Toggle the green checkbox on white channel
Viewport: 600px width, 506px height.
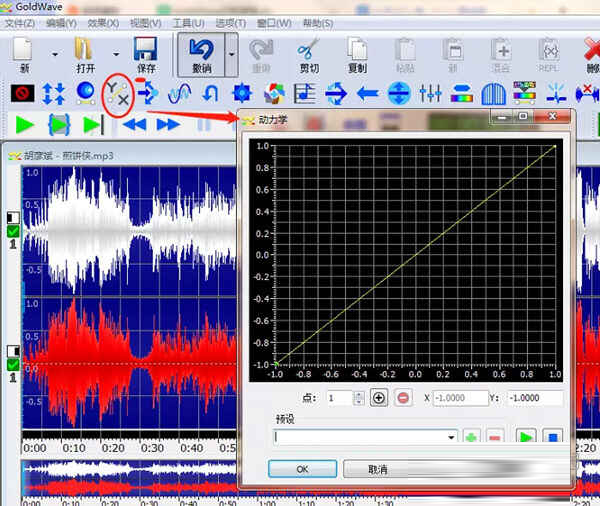pos(13,231)
